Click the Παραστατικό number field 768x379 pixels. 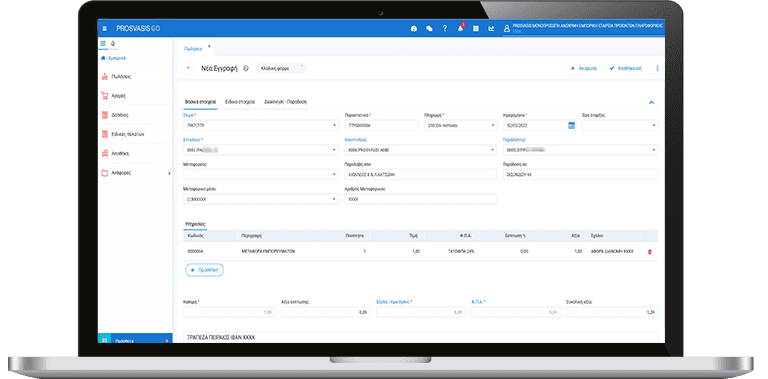pos(381,125)
